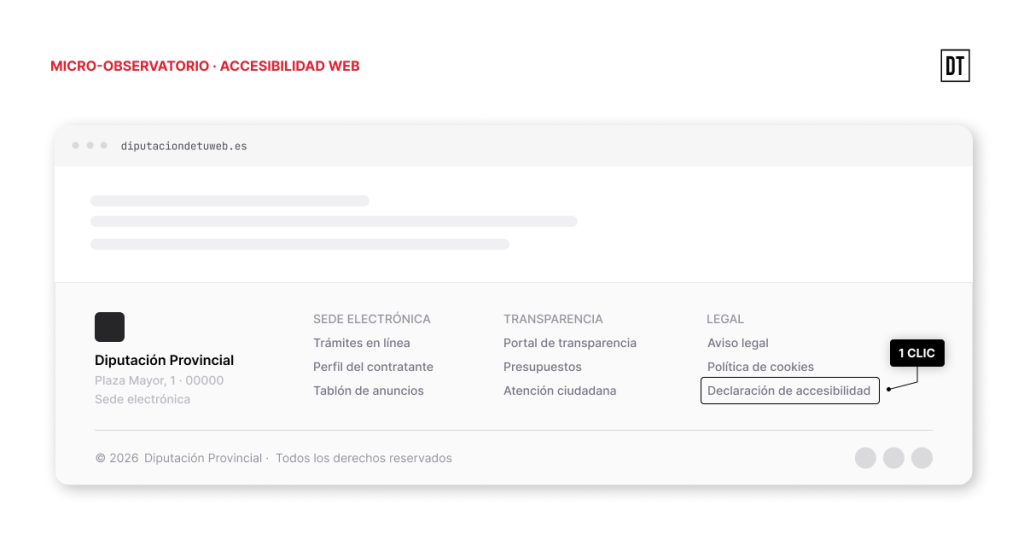The image size is (1024, 556).
Task: Click the DT logo icon
Action: (x=955, y=65)
